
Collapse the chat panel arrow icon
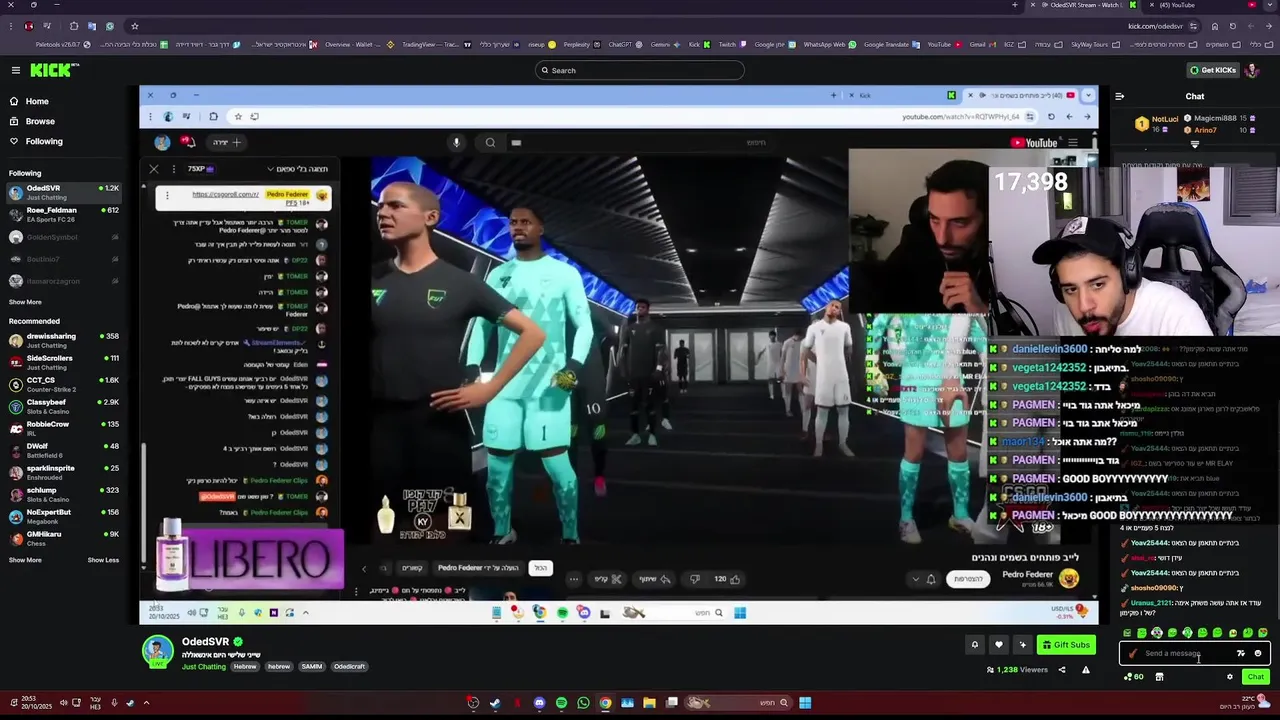(1119, 96)
